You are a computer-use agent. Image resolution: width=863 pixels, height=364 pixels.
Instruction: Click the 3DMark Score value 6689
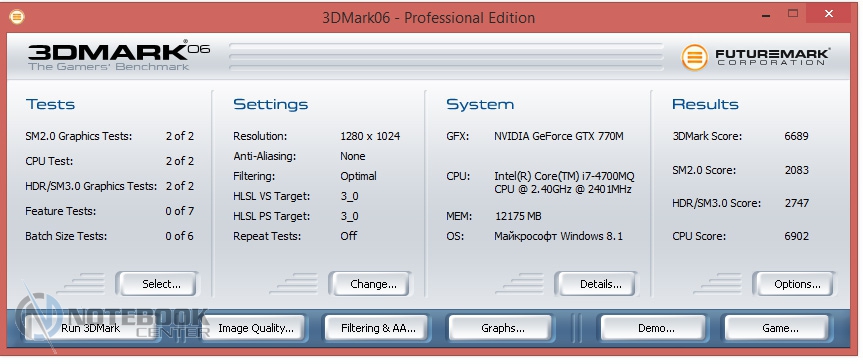796,136
